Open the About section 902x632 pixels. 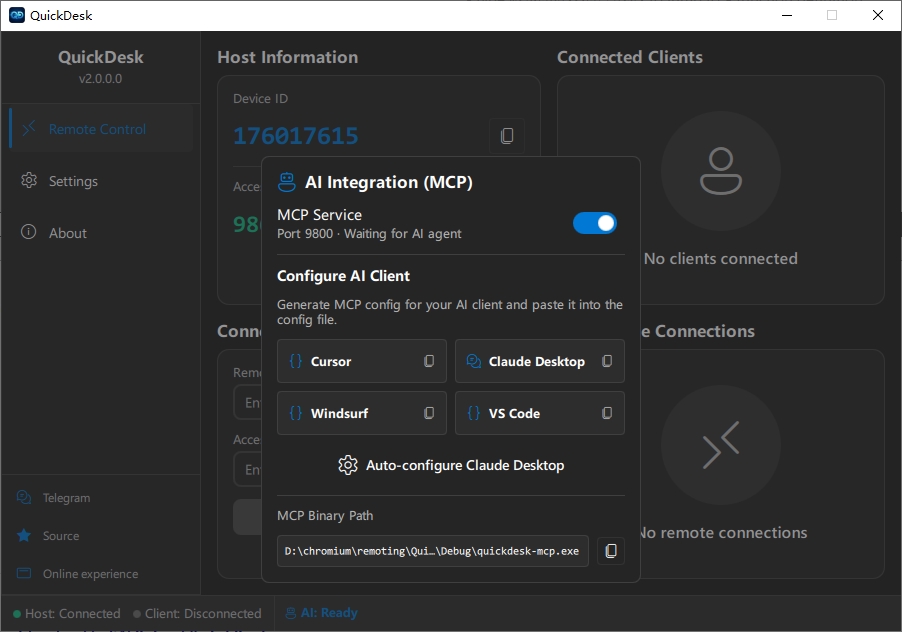click(68, 233)
